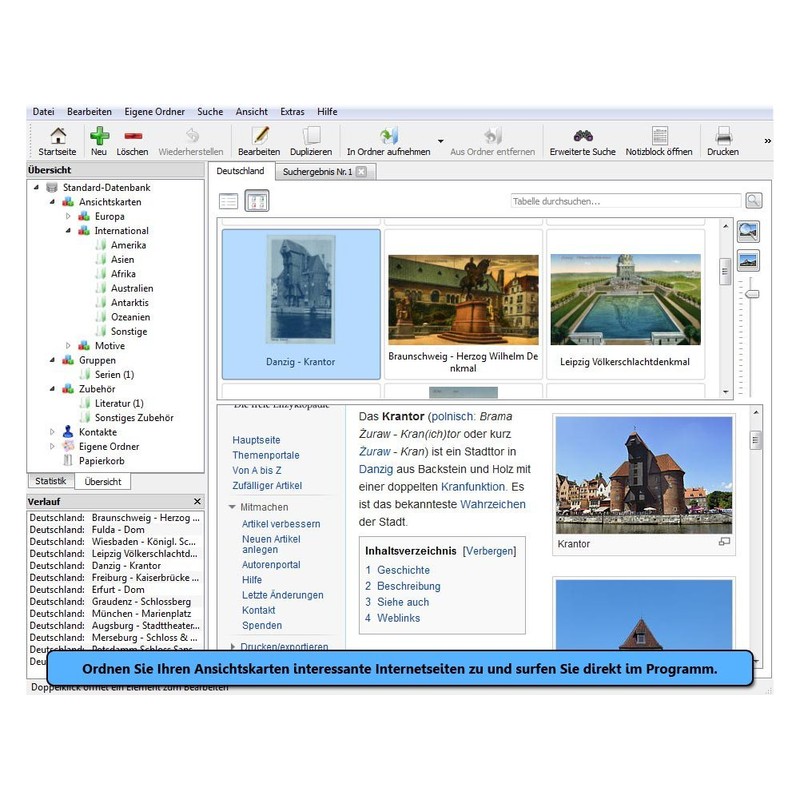Image resolution: width=800 pixels, height=800 pixels.
Task: Switch to thumbnail gallery view
Action: click(x=257, y=201)
